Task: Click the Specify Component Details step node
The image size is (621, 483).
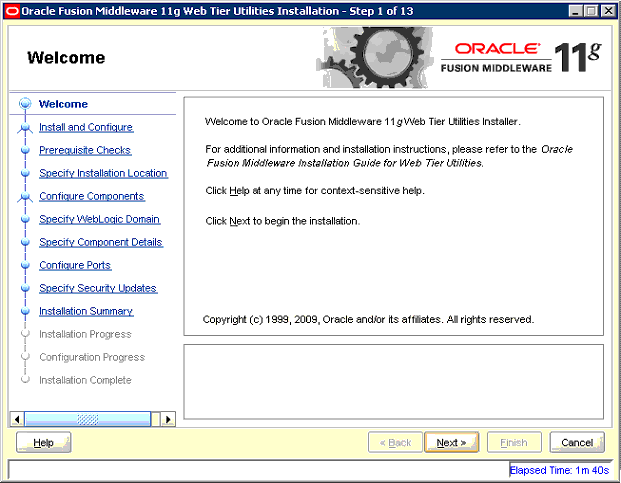Action: (25, 242)
